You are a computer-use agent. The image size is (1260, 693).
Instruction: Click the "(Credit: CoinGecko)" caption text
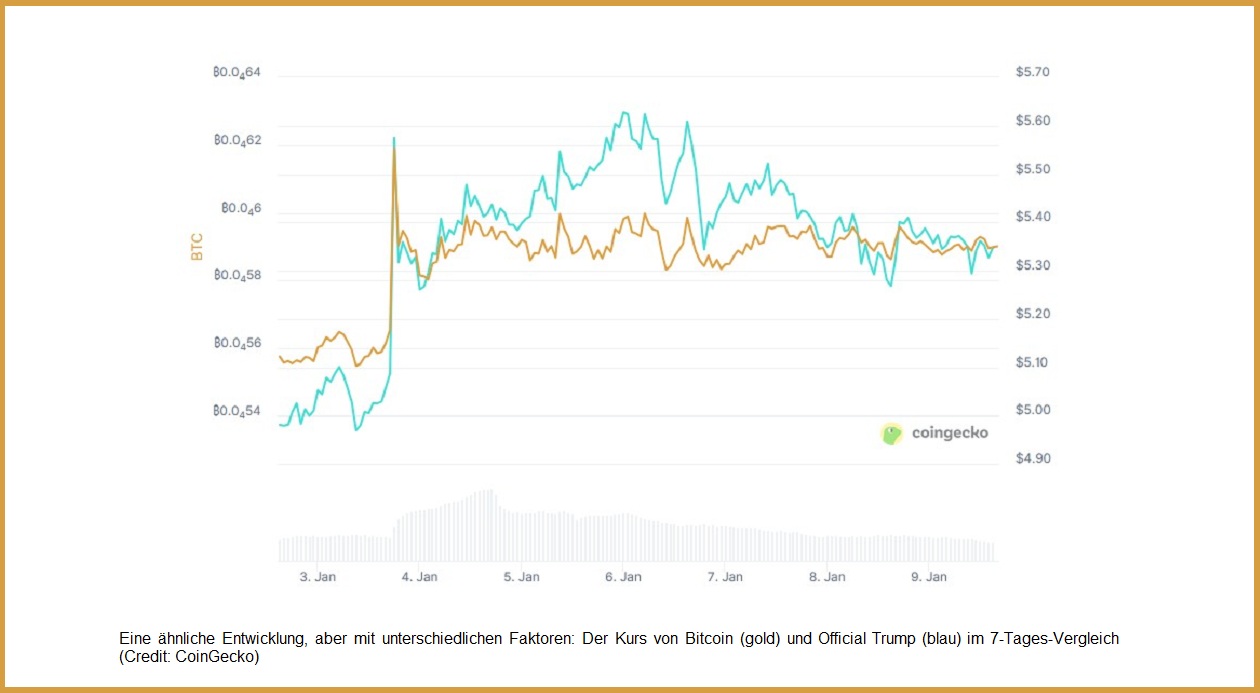click(189, 657)
